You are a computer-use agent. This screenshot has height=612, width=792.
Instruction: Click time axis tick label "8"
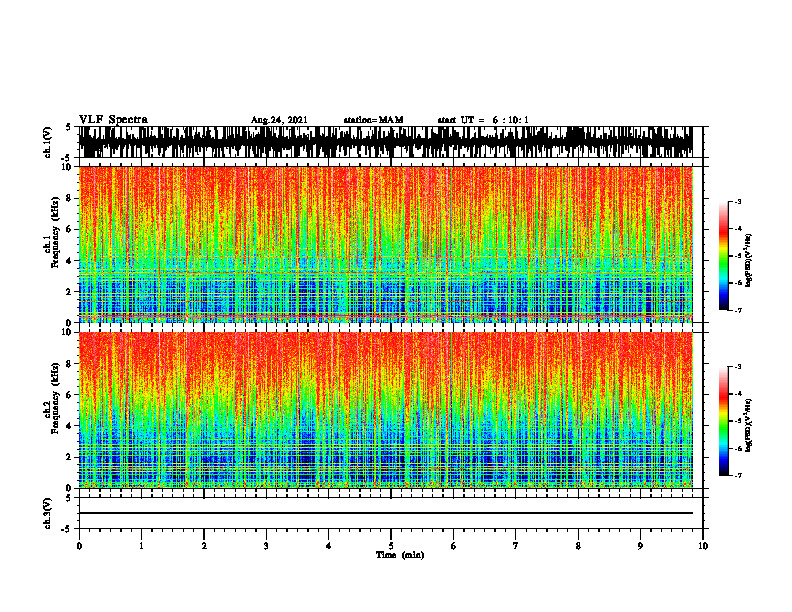pos(578,546)
